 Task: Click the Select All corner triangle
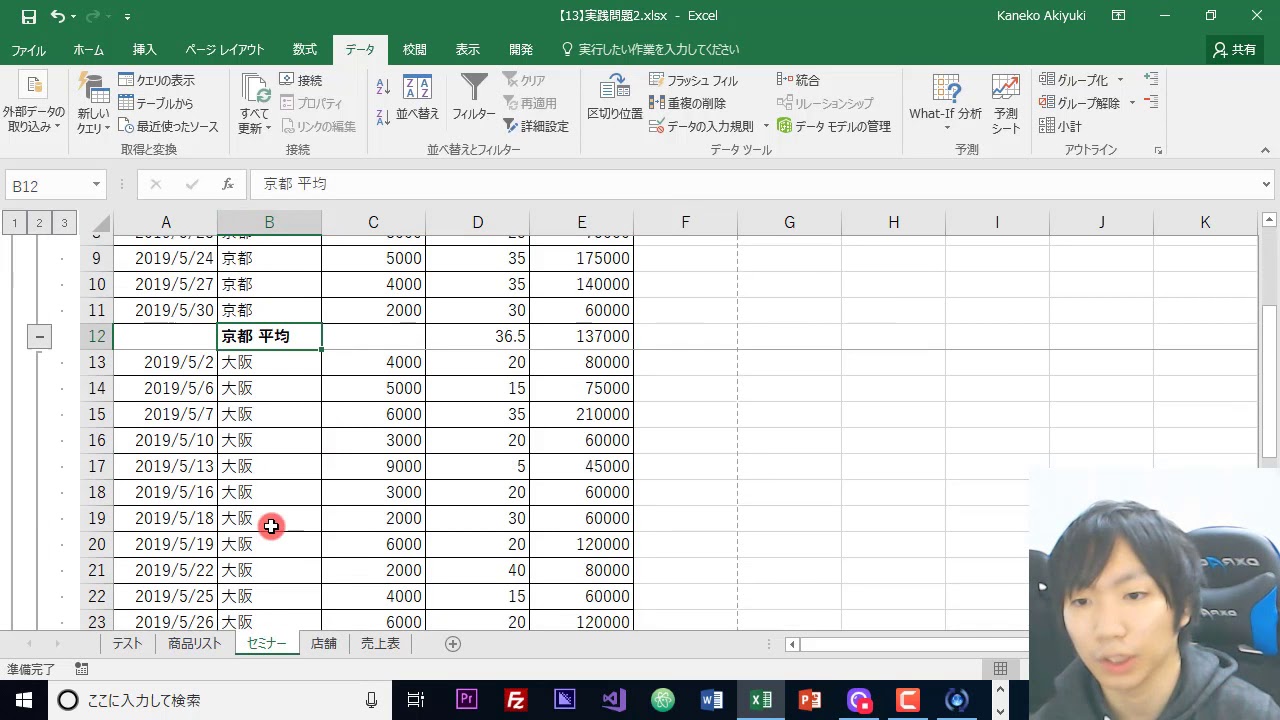(101, 223)
